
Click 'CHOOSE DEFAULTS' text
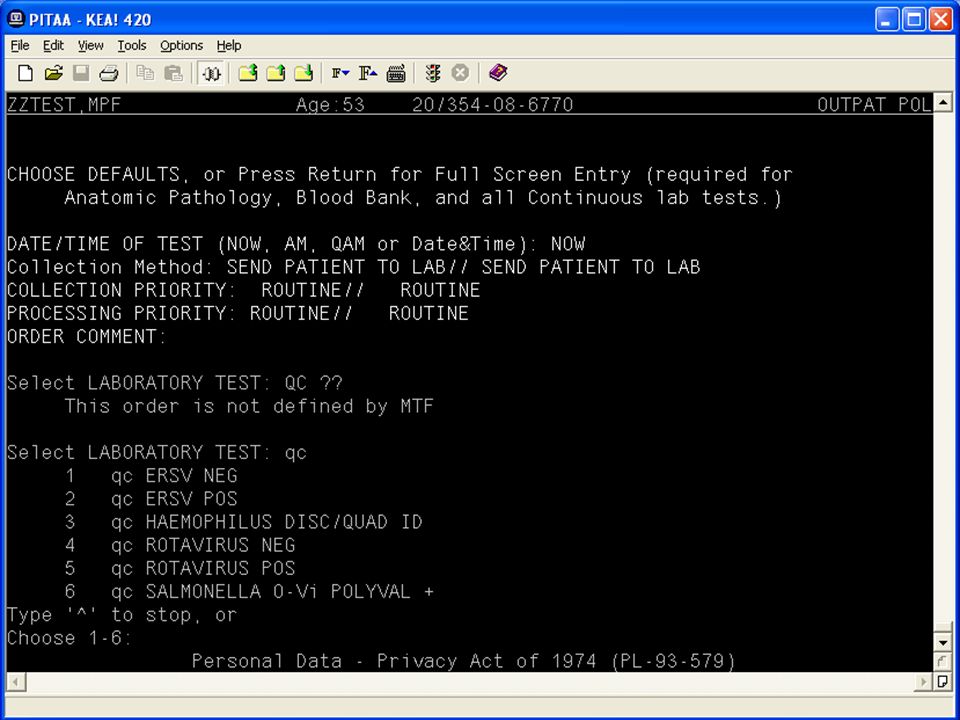click(x=94, y=174)
